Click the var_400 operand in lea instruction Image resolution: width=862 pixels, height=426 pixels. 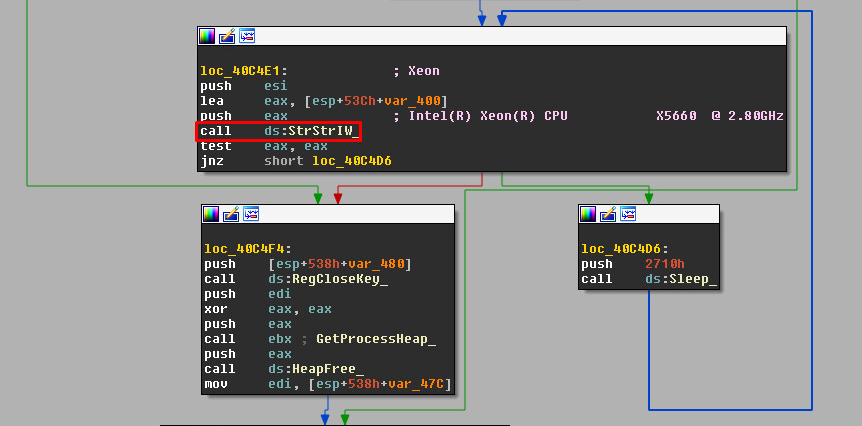412,101
